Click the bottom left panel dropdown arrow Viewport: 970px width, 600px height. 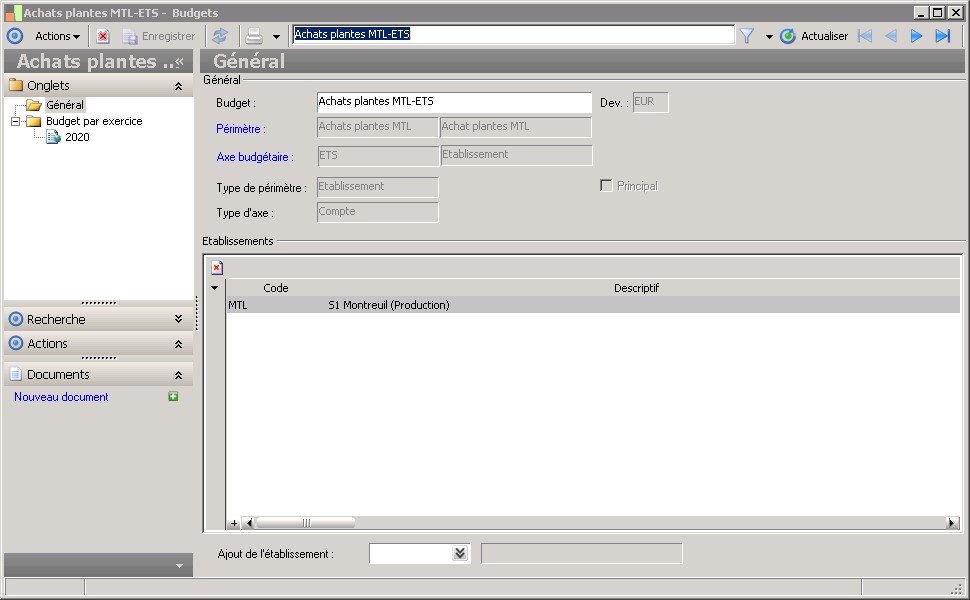[179, 566]
